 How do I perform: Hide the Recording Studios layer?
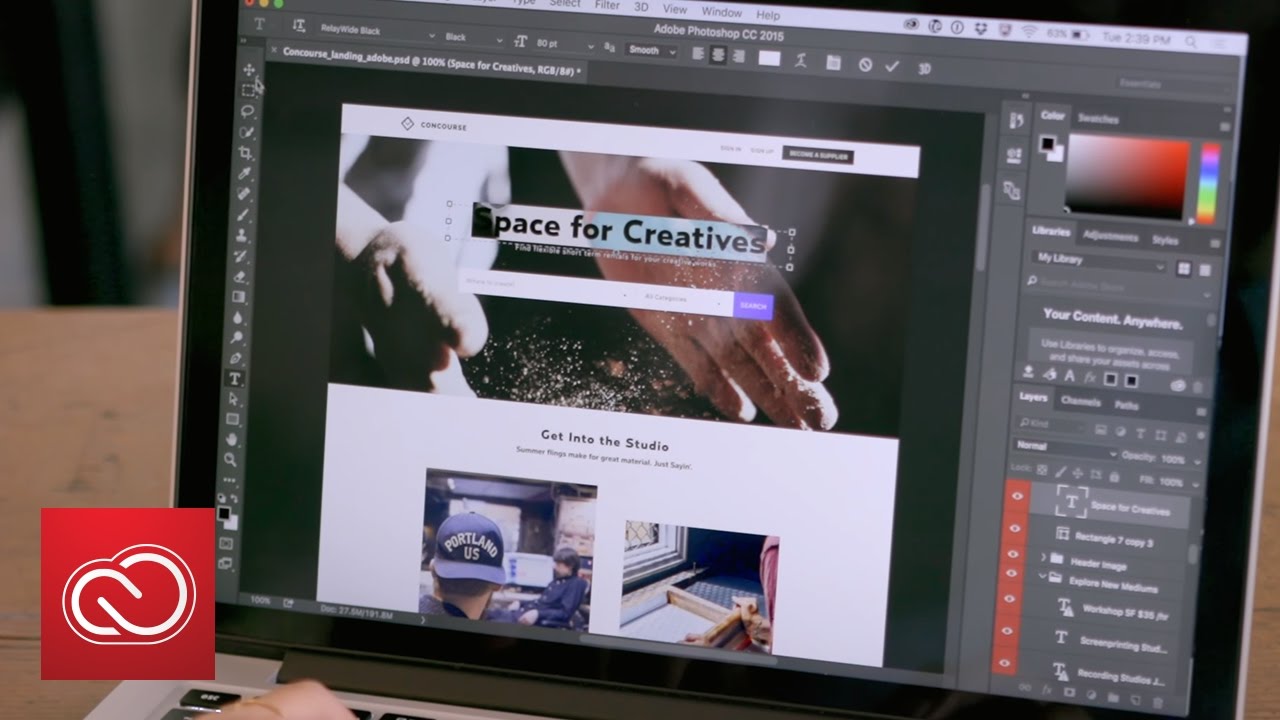point(1003,663)
